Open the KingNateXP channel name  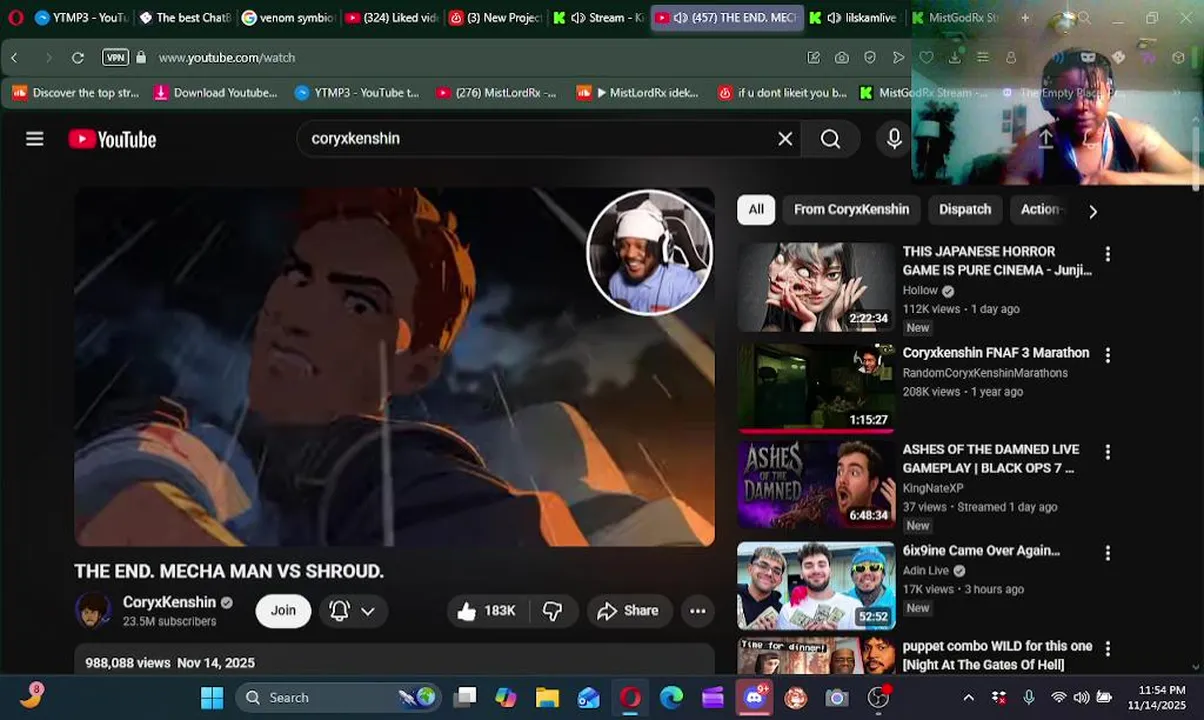tap(933, 488)
